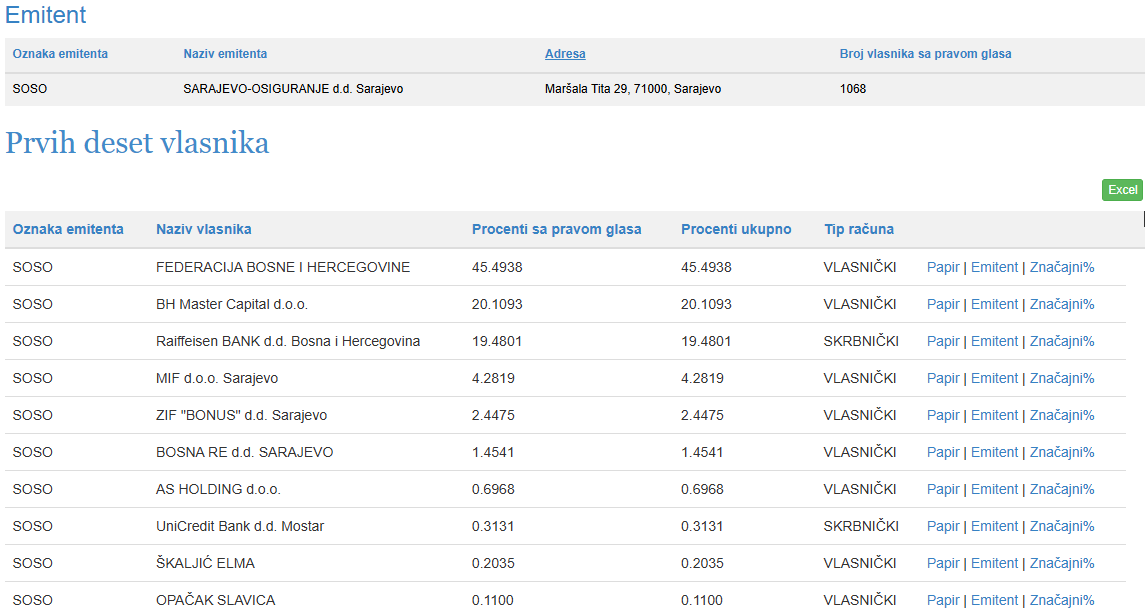The height and width of the screenshot is (611, 1146).
Task: Select Raiffeisen BANK d.d. Bosna i Hercegovina name
Action: pos(288,341)
